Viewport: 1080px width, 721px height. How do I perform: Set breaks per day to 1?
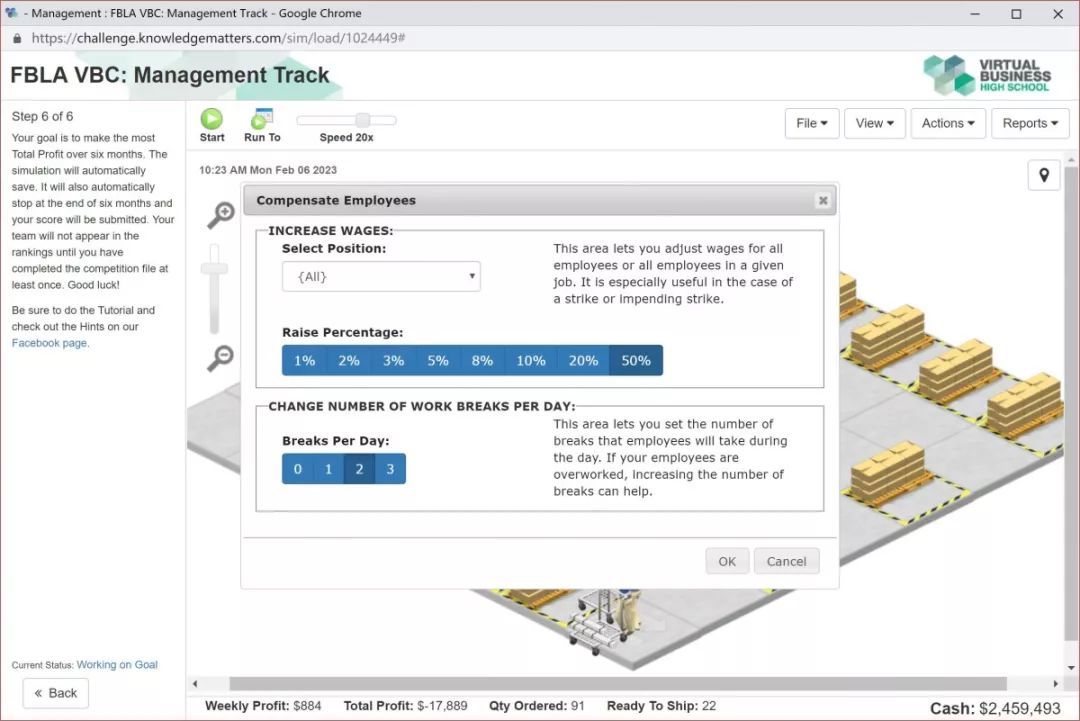(x=329, y=469)
